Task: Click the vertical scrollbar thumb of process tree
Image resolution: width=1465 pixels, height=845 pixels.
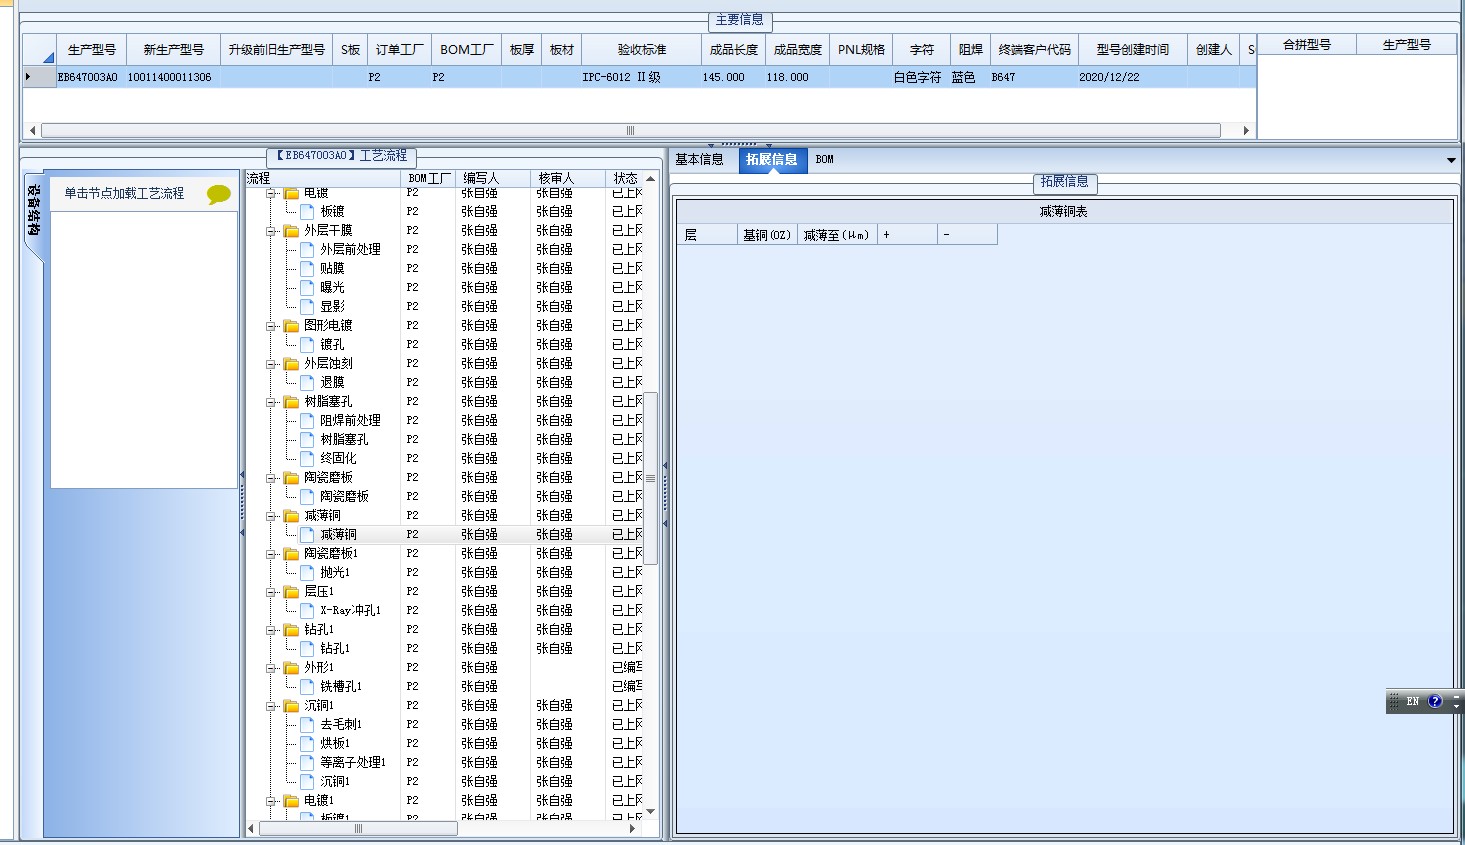Action: click(x=650, y=478)
